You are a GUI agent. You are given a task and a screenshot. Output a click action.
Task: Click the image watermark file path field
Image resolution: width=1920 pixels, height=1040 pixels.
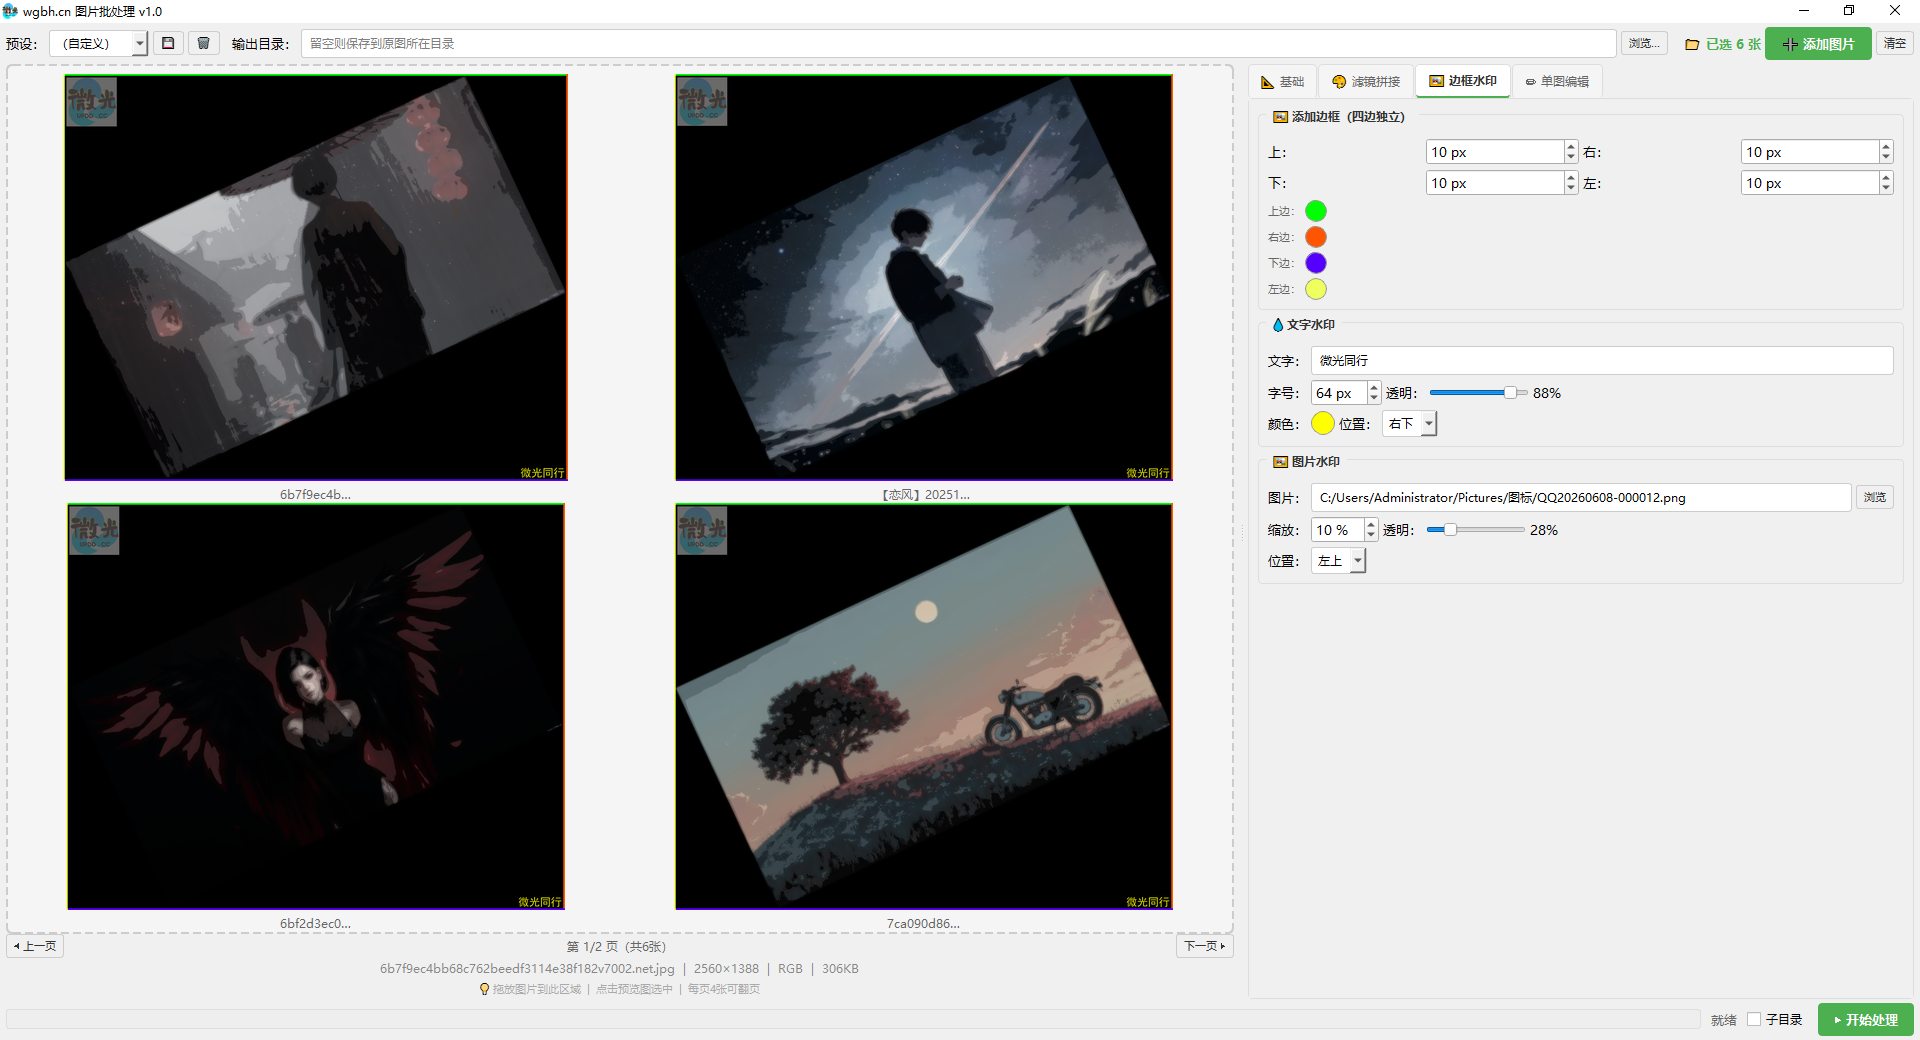(x=1581, y=497)
